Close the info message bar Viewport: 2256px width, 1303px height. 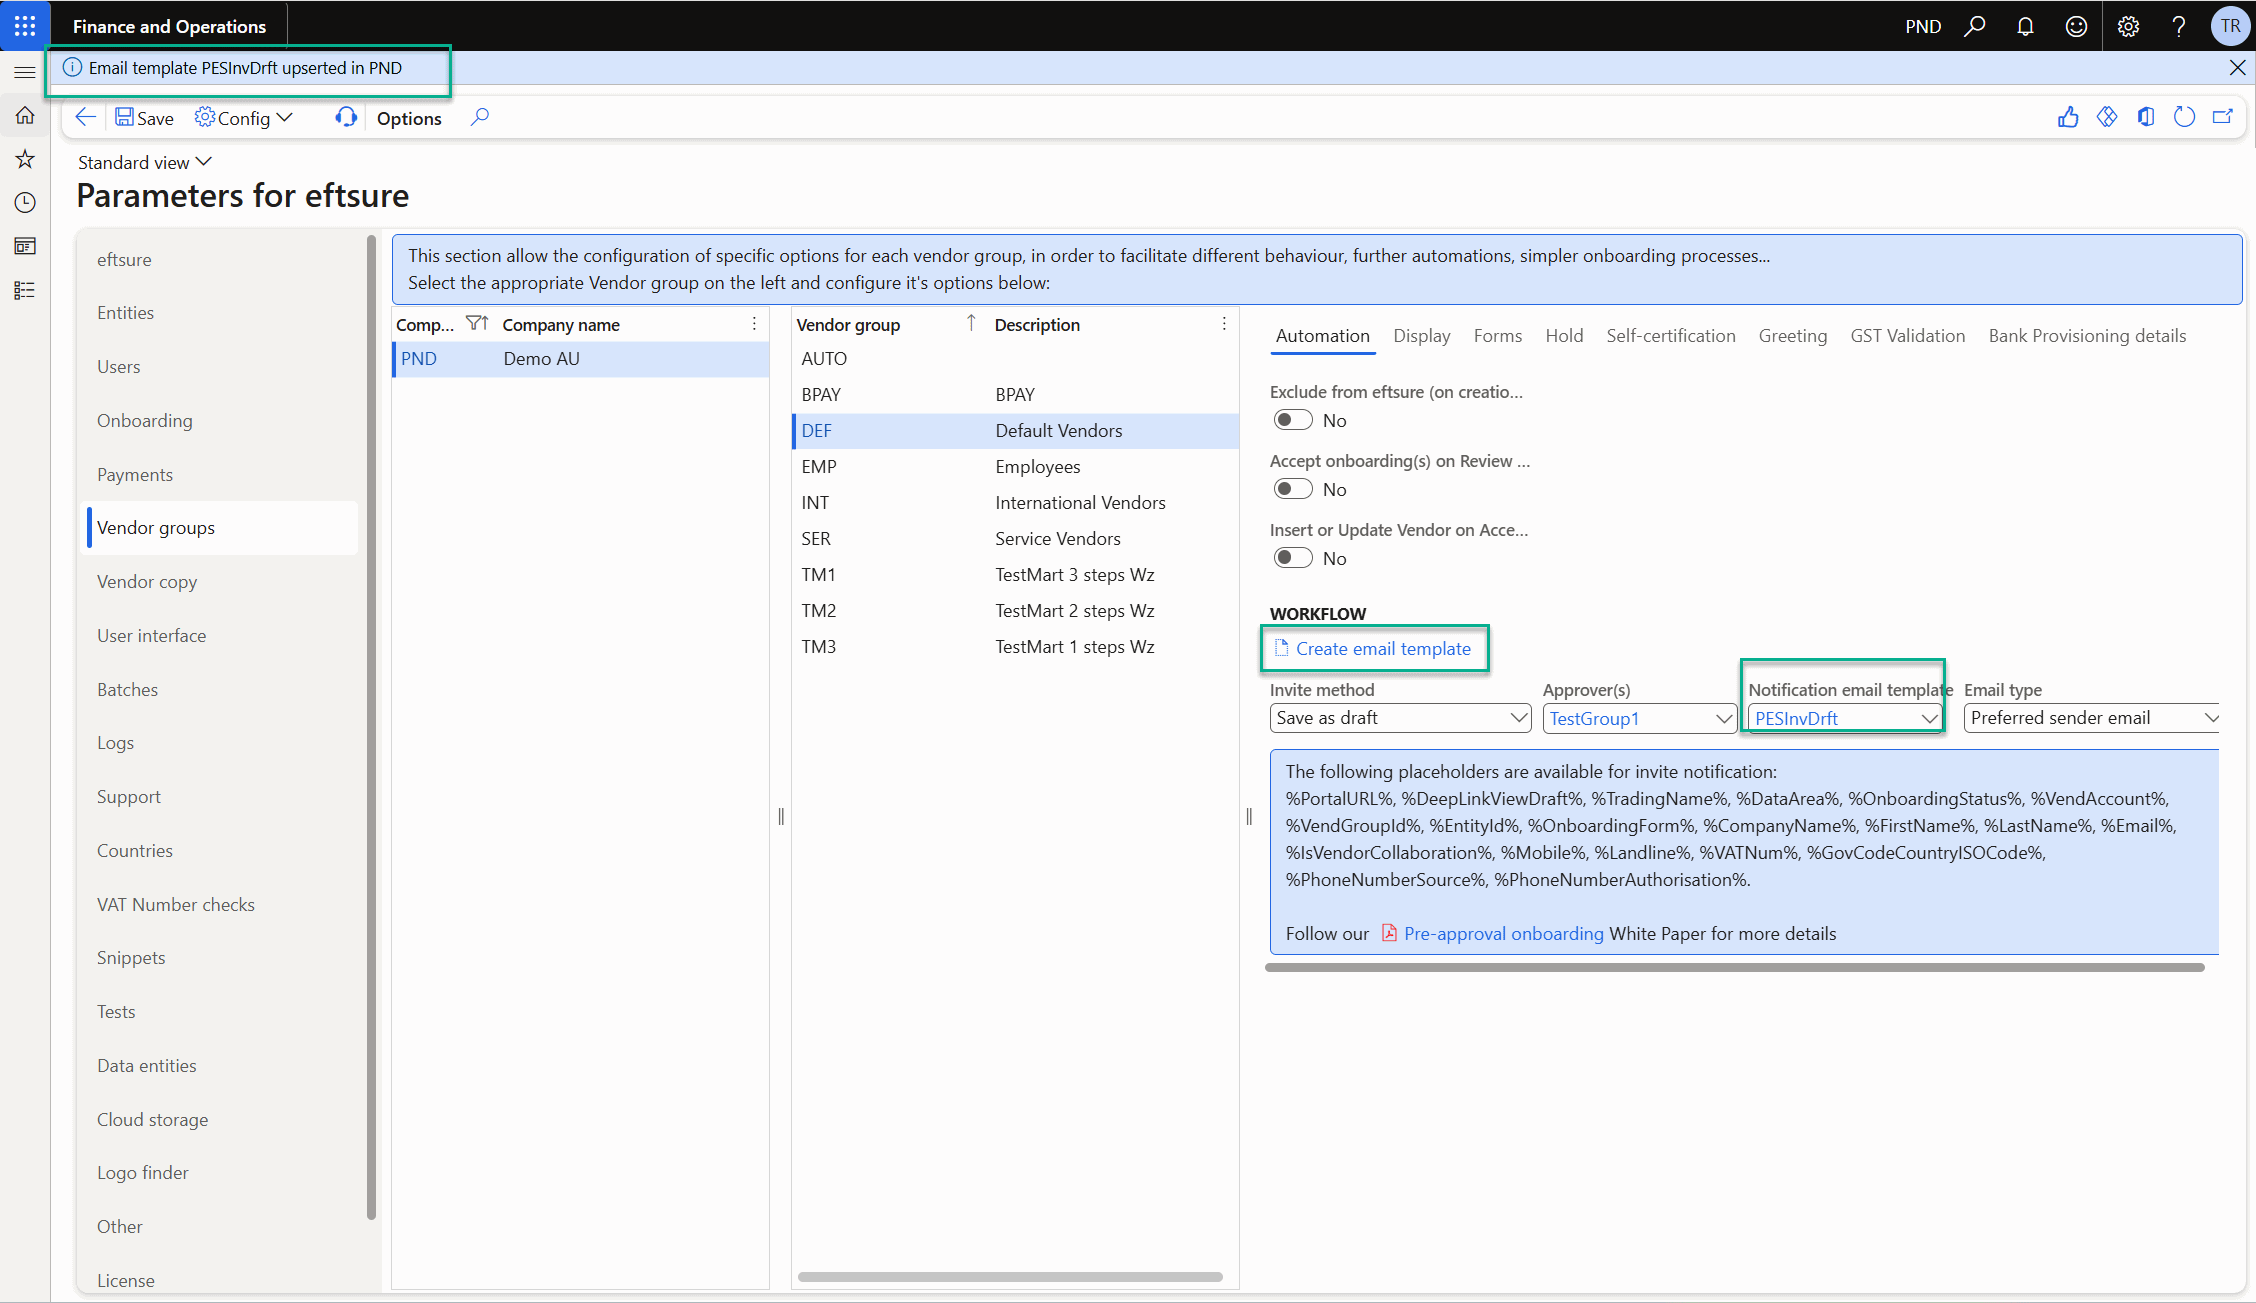2238,68
